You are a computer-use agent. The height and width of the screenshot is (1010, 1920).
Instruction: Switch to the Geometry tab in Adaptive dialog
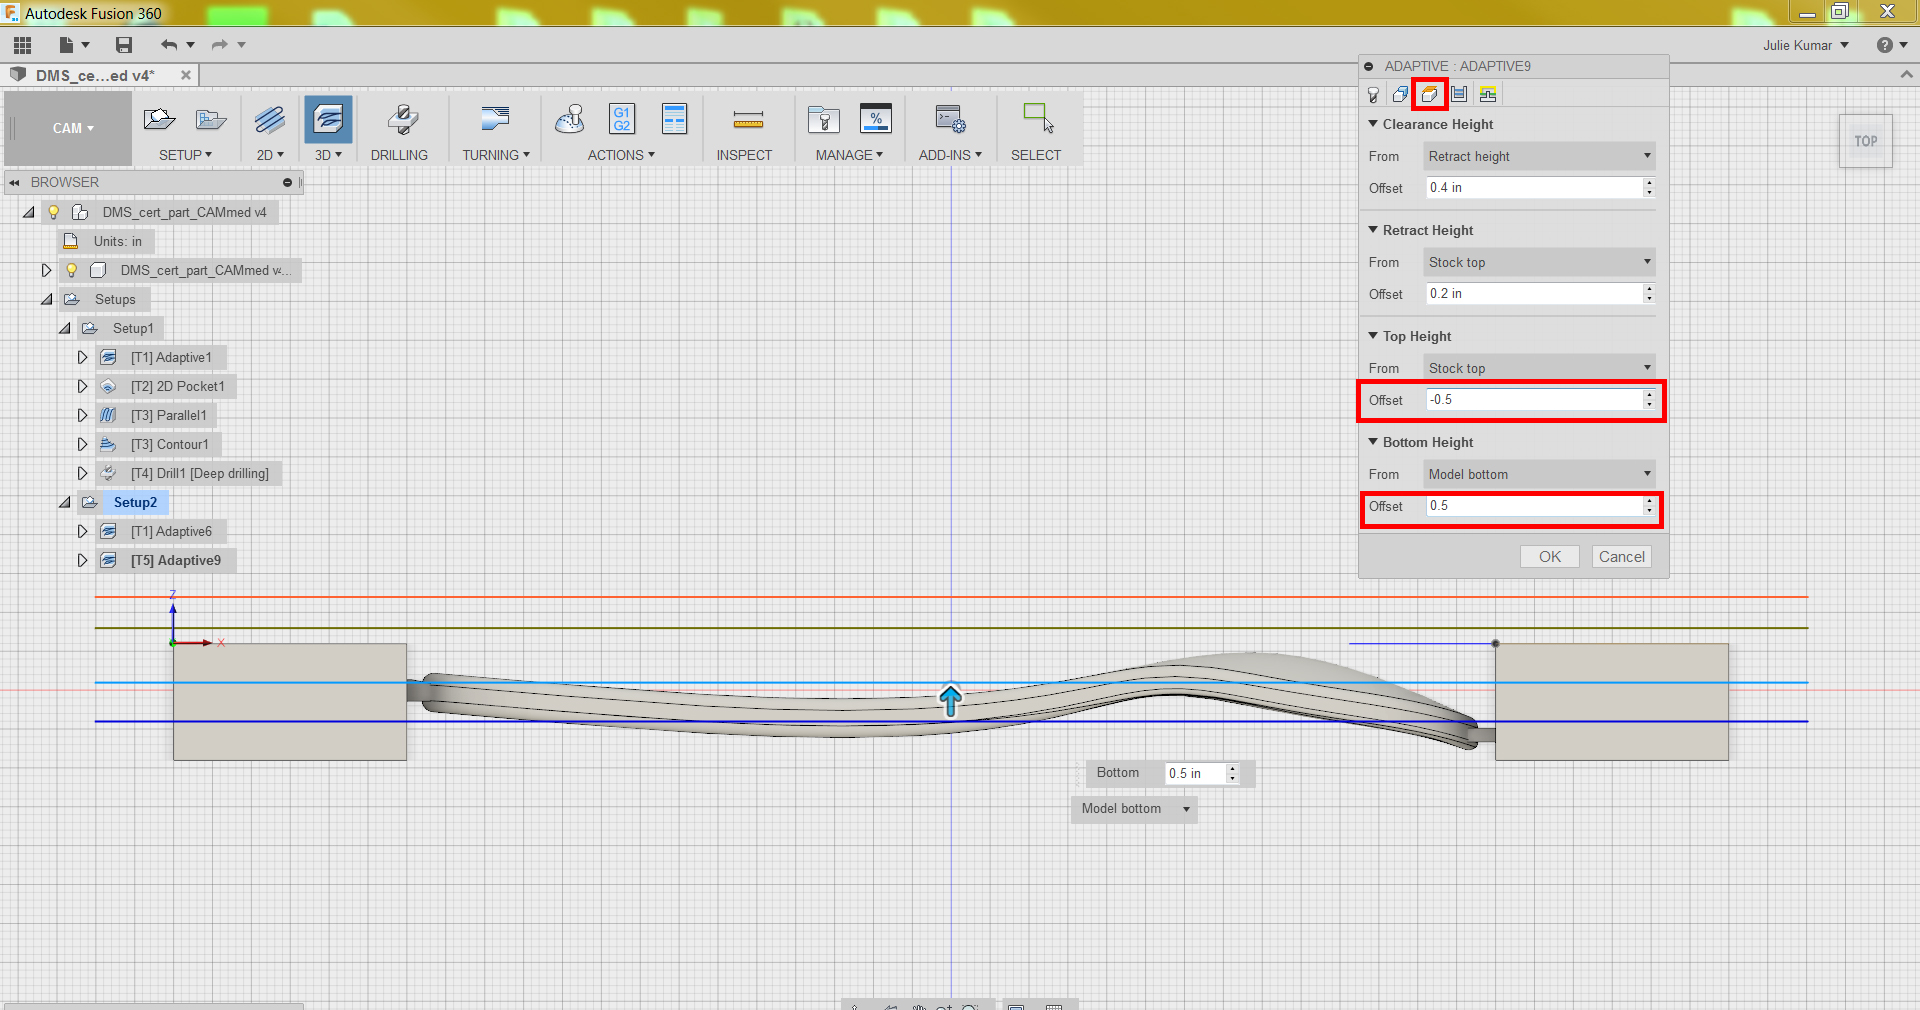click(1401, 95)
